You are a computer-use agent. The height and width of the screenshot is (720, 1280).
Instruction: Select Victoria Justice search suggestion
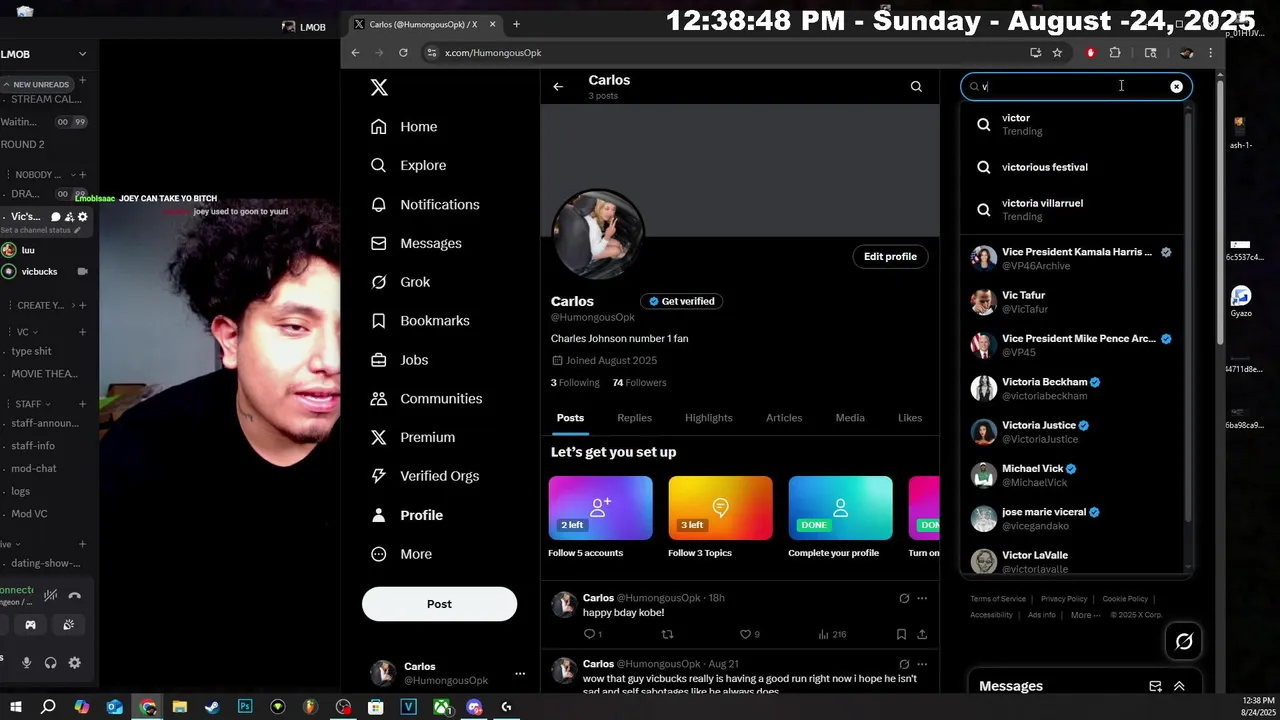point(1074,432)
